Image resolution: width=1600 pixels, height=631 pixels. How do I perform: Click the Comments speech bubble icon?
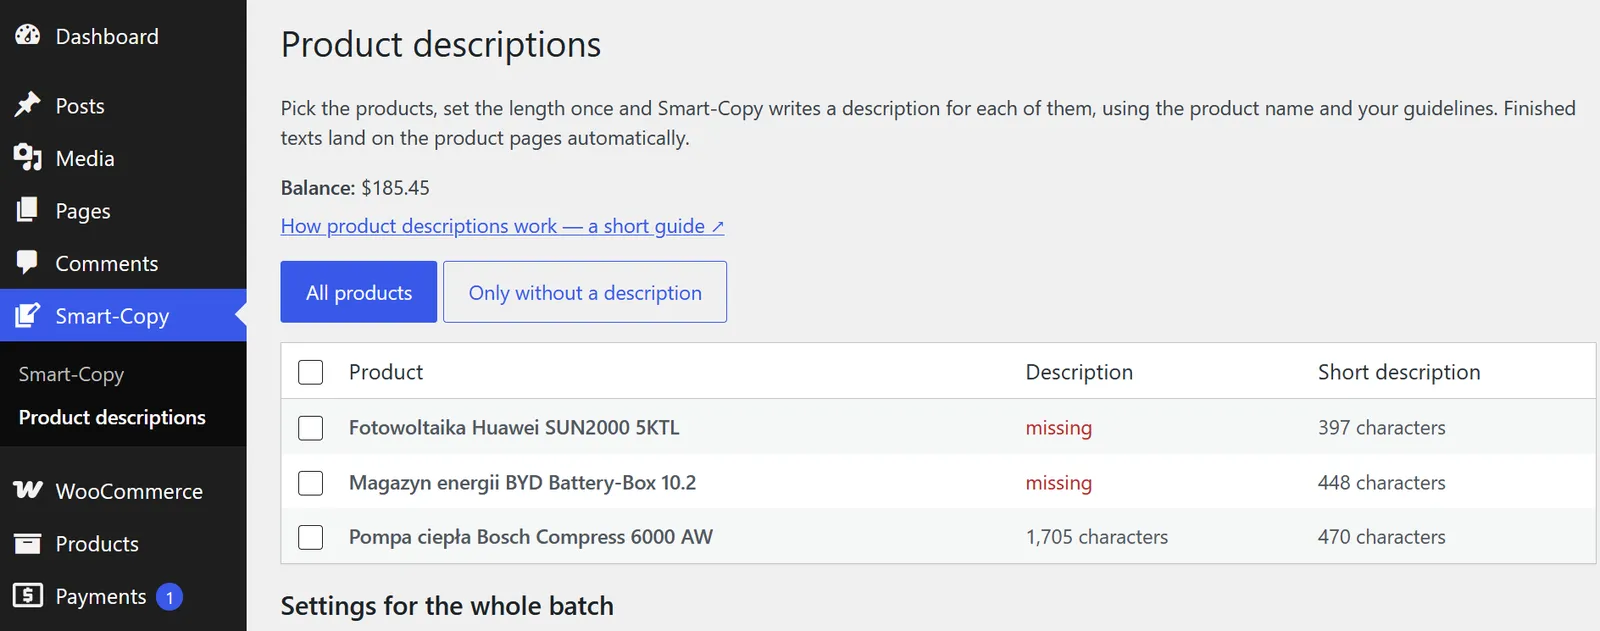(x=28, y=262)
